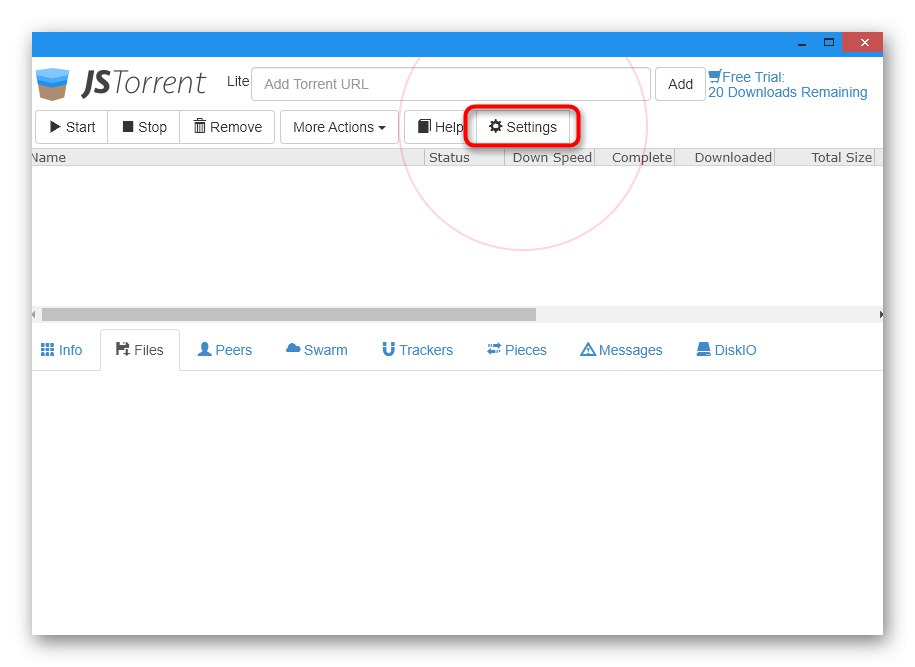The height and width of the screenshot is (667, 915).
Task: Switch to the Info tab
Action: [62, 349]
